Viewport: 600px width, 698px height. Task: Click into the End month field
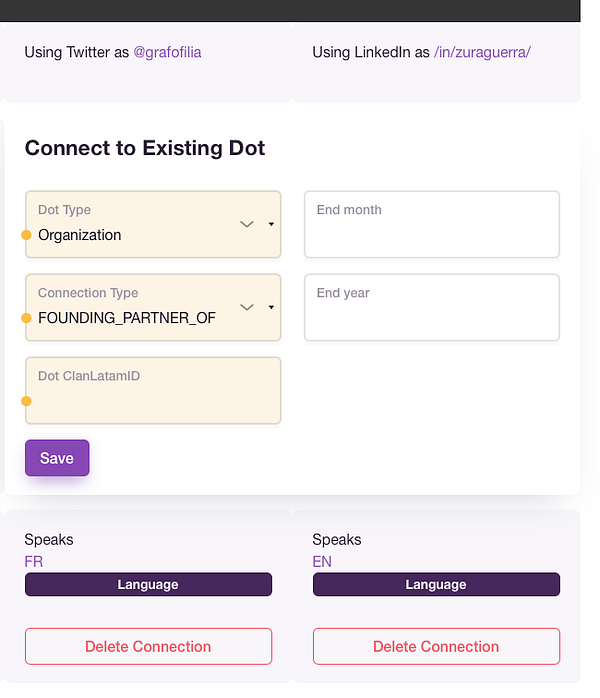click(431, 232)
